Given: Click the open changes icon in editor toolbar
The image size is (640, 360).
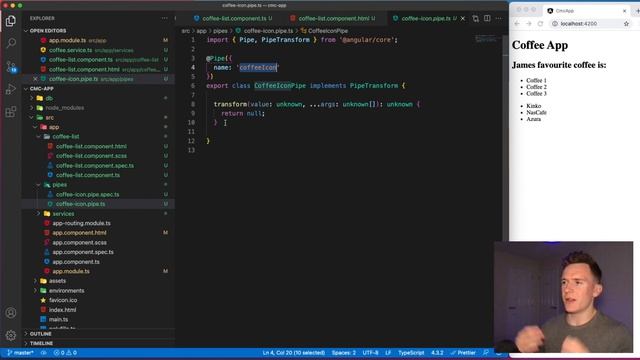Looking at the screenshot, I should pos(476,18).
